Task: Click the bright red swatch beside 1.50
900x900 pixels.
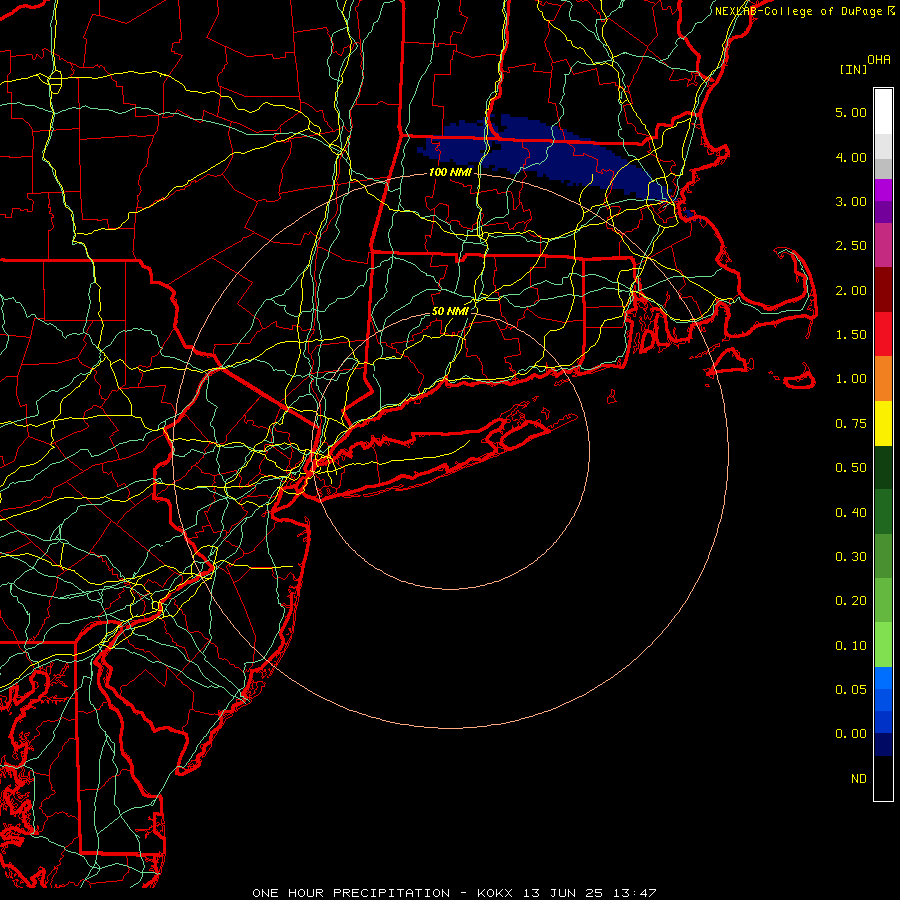Action: pos(883,334)
